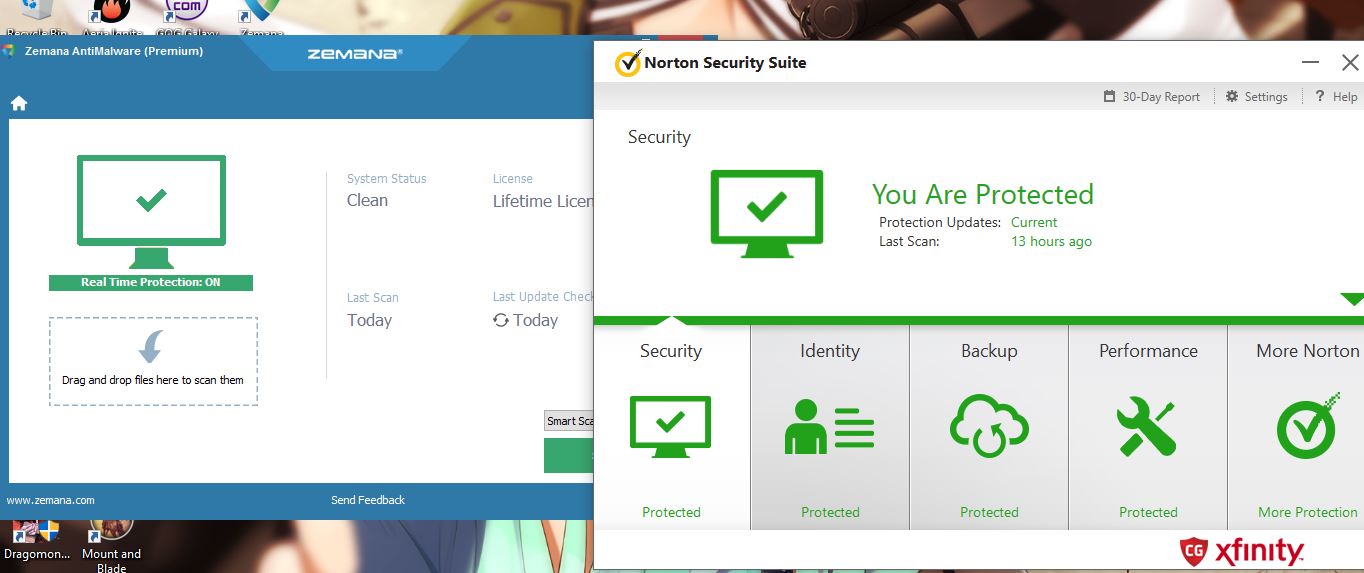The image size is (1364, 573).
Task: Click the '13 hours ago' last scan link
Action: click(x=1051, y=241)
